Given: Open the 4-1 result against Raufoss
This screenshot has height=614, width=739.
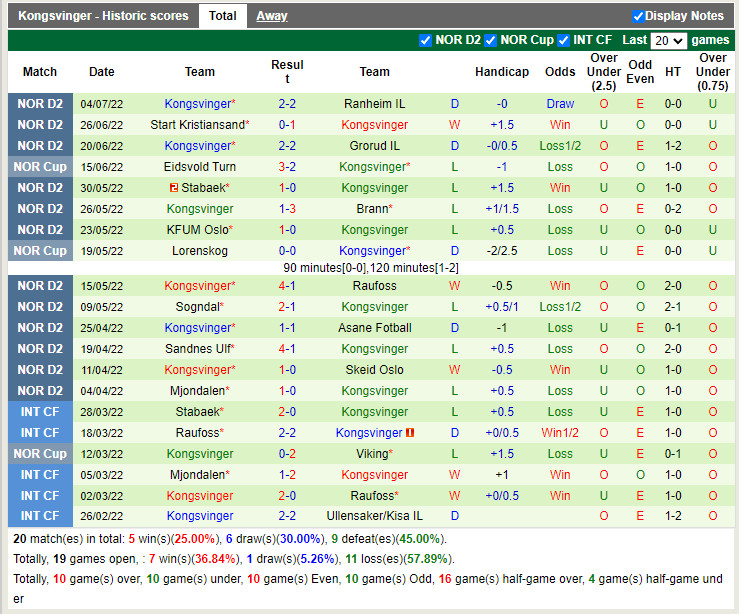Looking at the screenshot, I should coord(287,286).
